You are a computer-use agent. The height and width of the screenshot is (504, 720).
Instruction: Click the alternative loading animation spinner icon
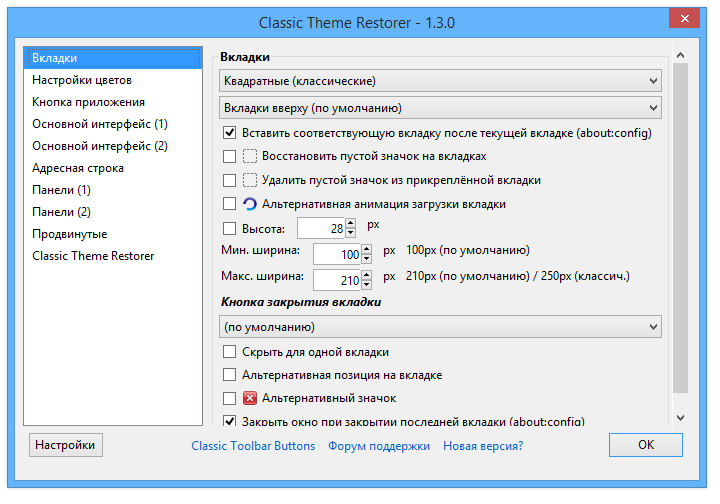click(x=249, y=204)
